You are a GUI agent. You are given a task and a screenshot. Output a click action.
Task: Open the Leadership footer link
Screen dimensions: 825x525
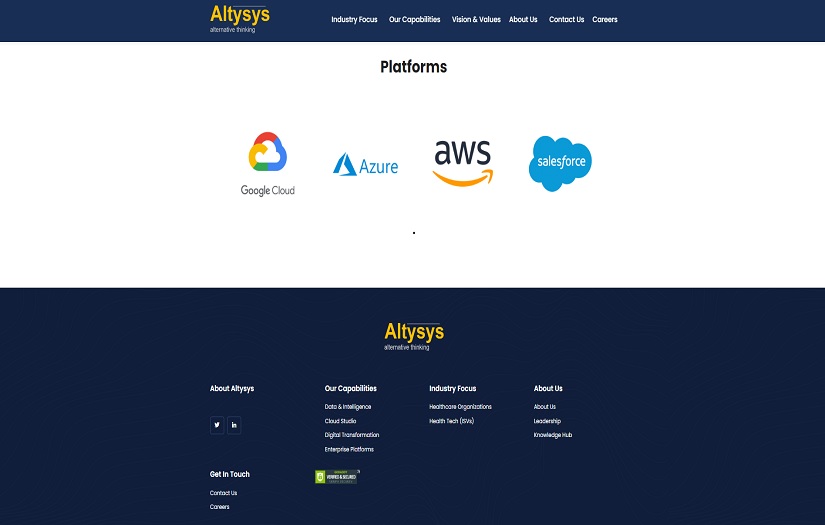pos(547,421)
